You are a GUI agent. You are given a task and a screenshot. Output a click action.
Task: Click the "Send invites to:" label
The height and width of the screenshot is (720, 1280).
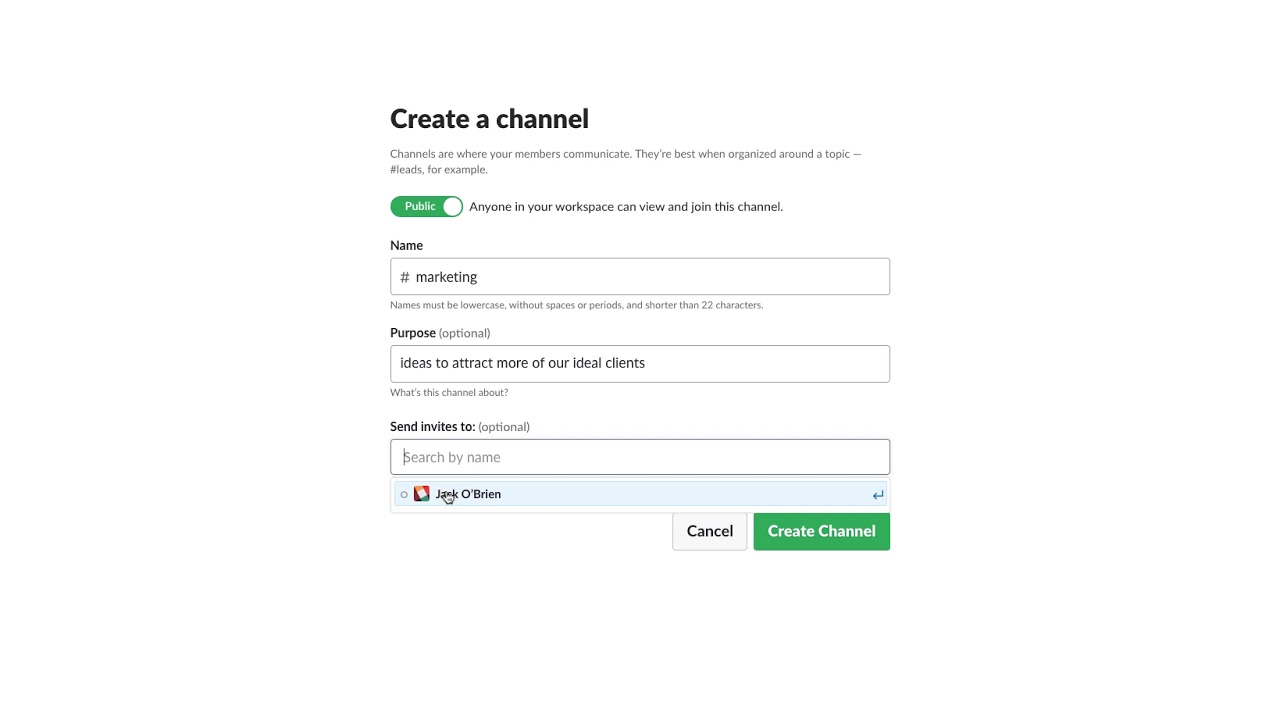432,427
